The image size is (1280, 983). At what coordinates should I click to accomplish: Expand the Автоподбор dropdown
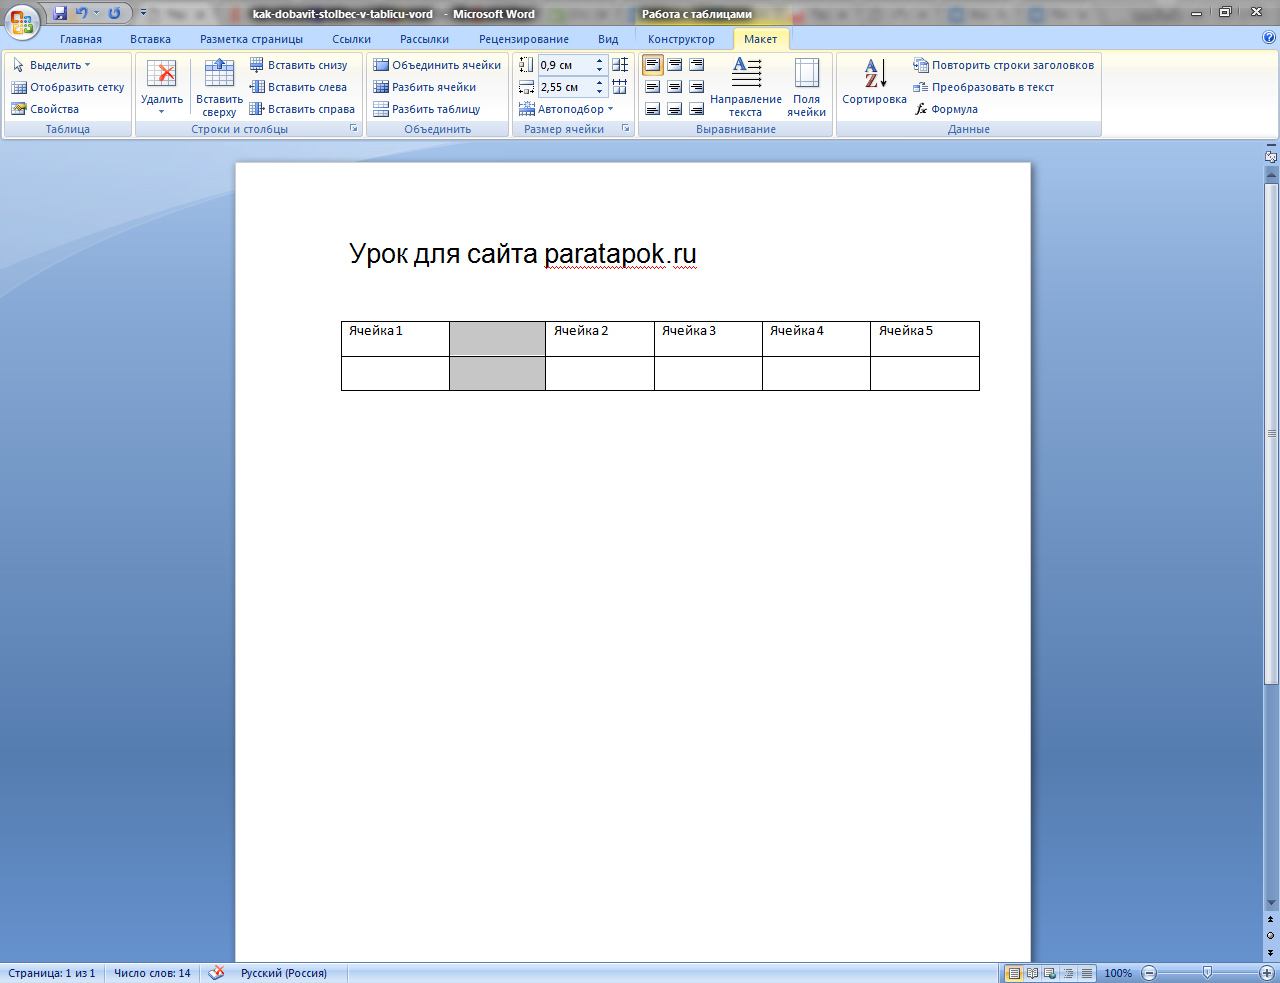(x=566, y=109)
